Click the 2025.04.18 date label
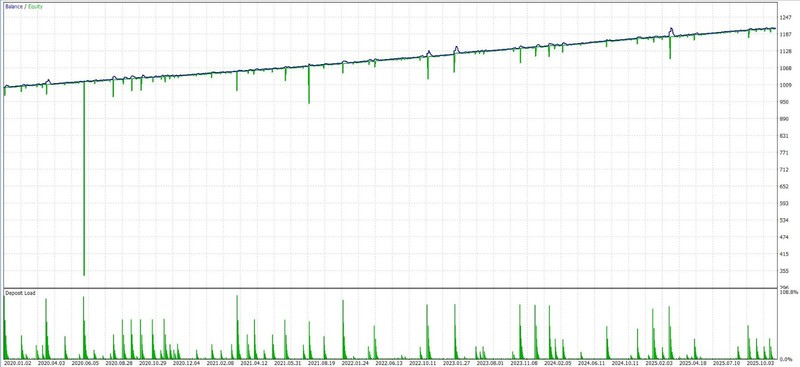800x367 pixels. click(x=692, y=363)
